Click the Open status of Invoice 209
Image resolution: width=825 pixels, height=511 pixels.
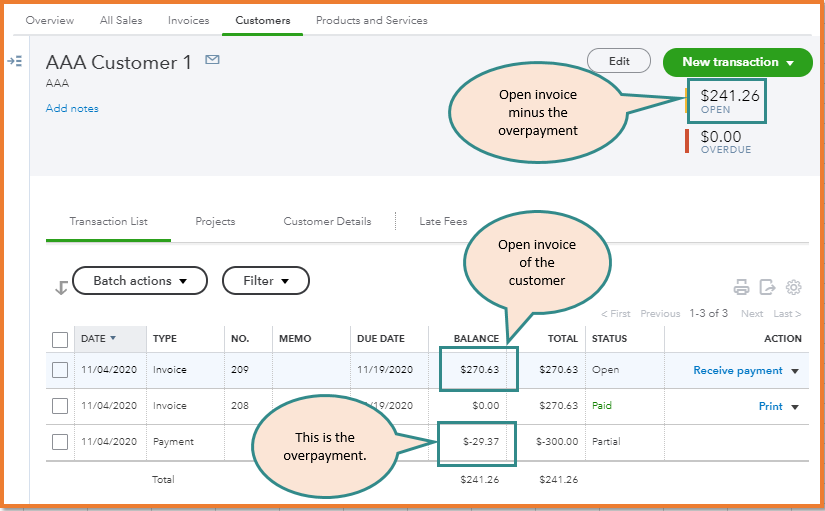click(606, 370)
